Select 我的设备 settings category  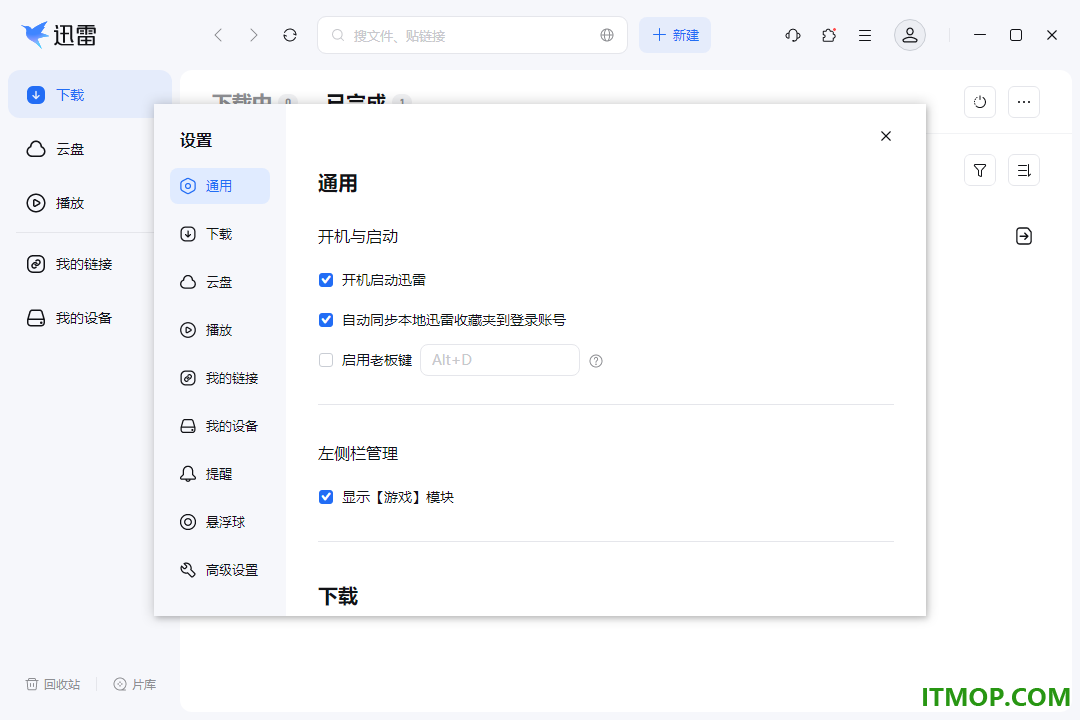pyautogui.click(x=220, y=426)
